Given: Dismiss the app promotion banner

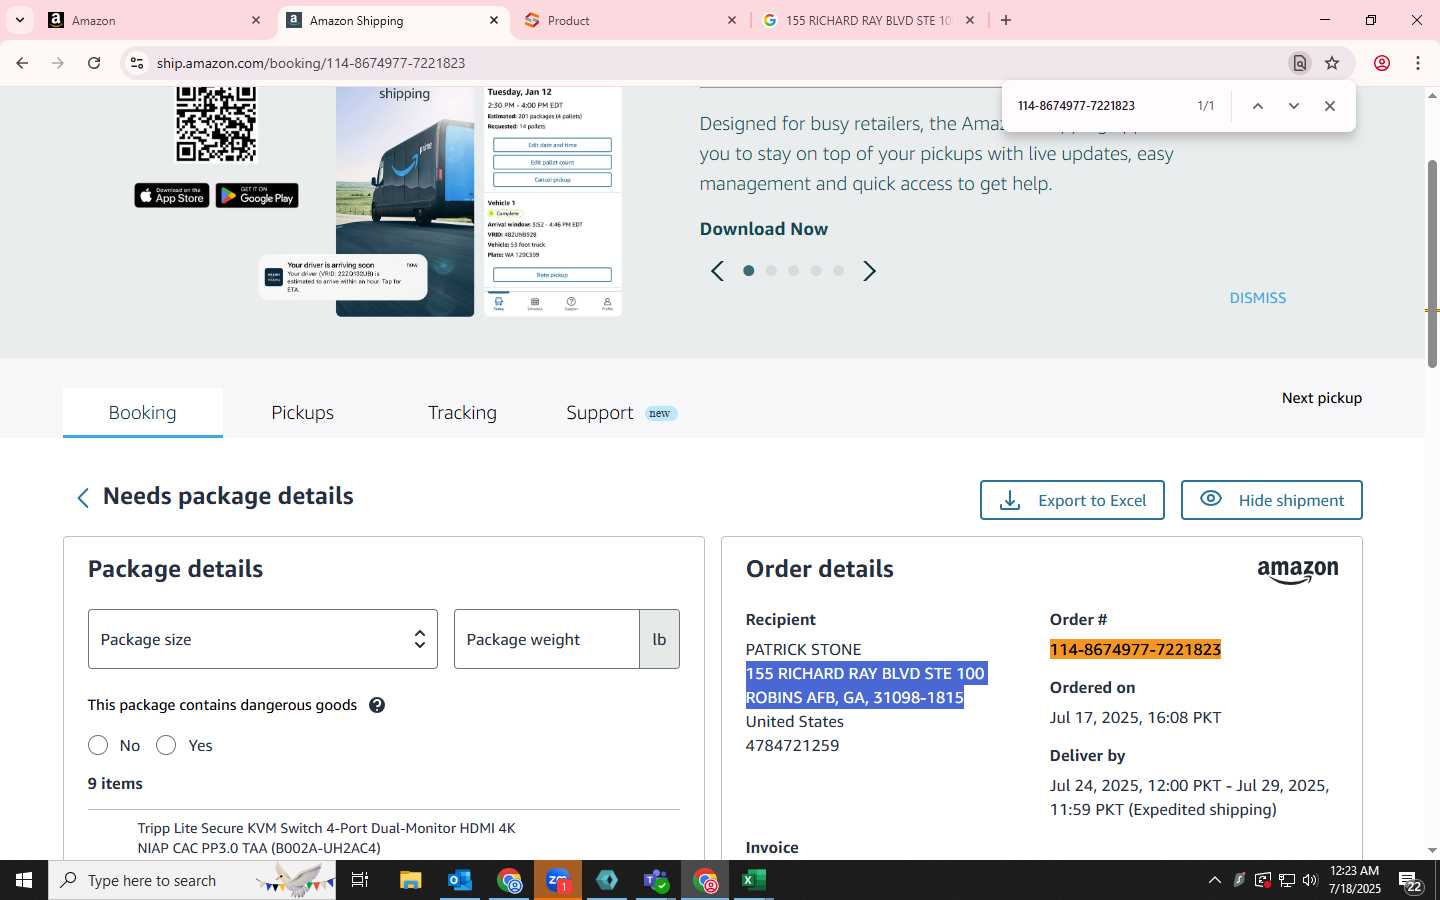Looking at the screenshot, I should (x=1258, y=298).
